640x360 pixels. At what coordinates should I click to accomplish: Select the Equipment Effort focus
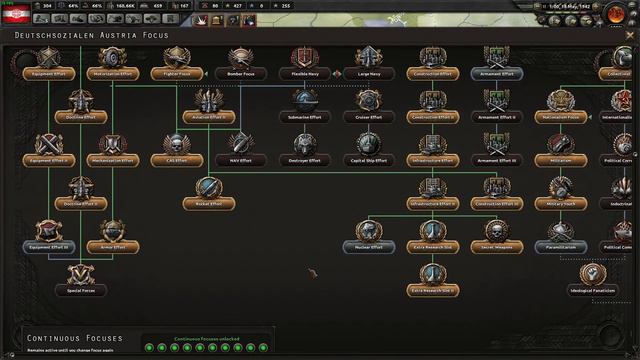tap(49, 74)
